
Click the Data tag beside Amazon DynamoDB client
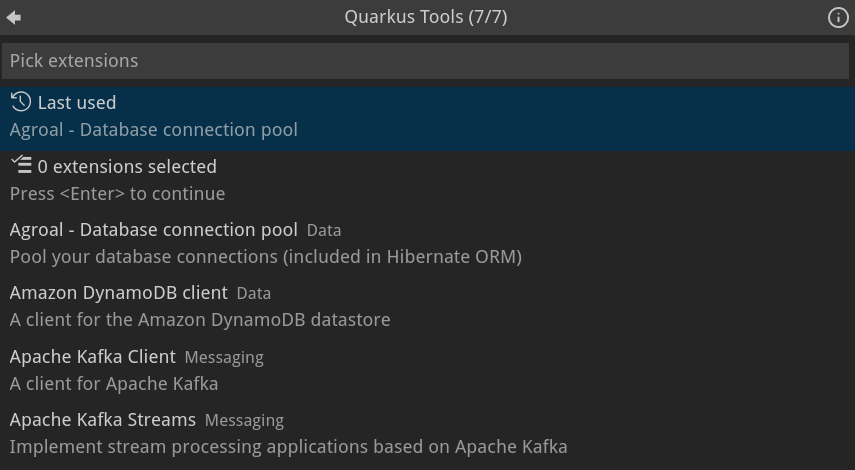click(x=254, y=294)
